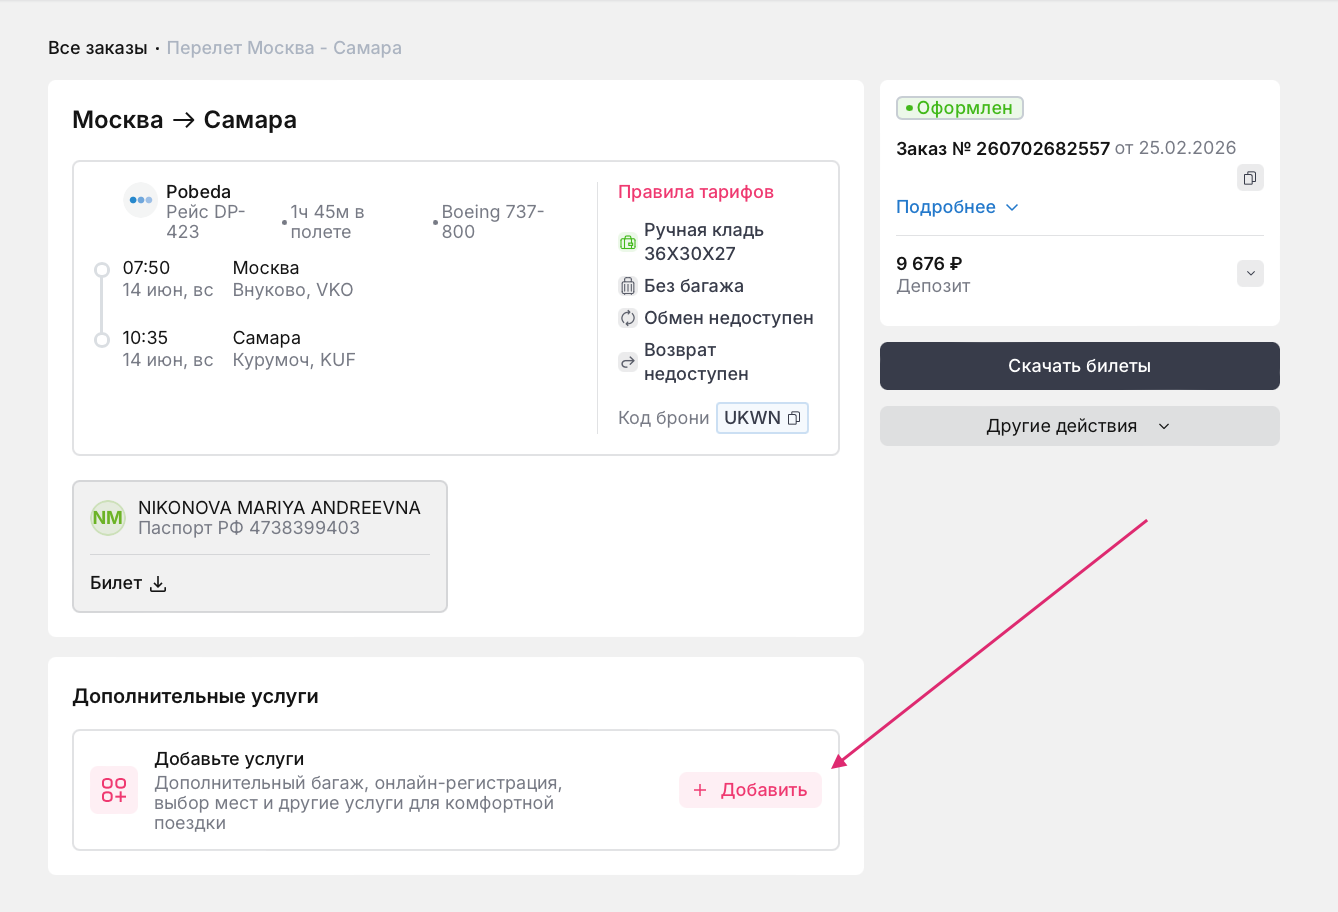Click the refund unavailable icon
Screen dimensions: 1338x912
coord(628,362)
